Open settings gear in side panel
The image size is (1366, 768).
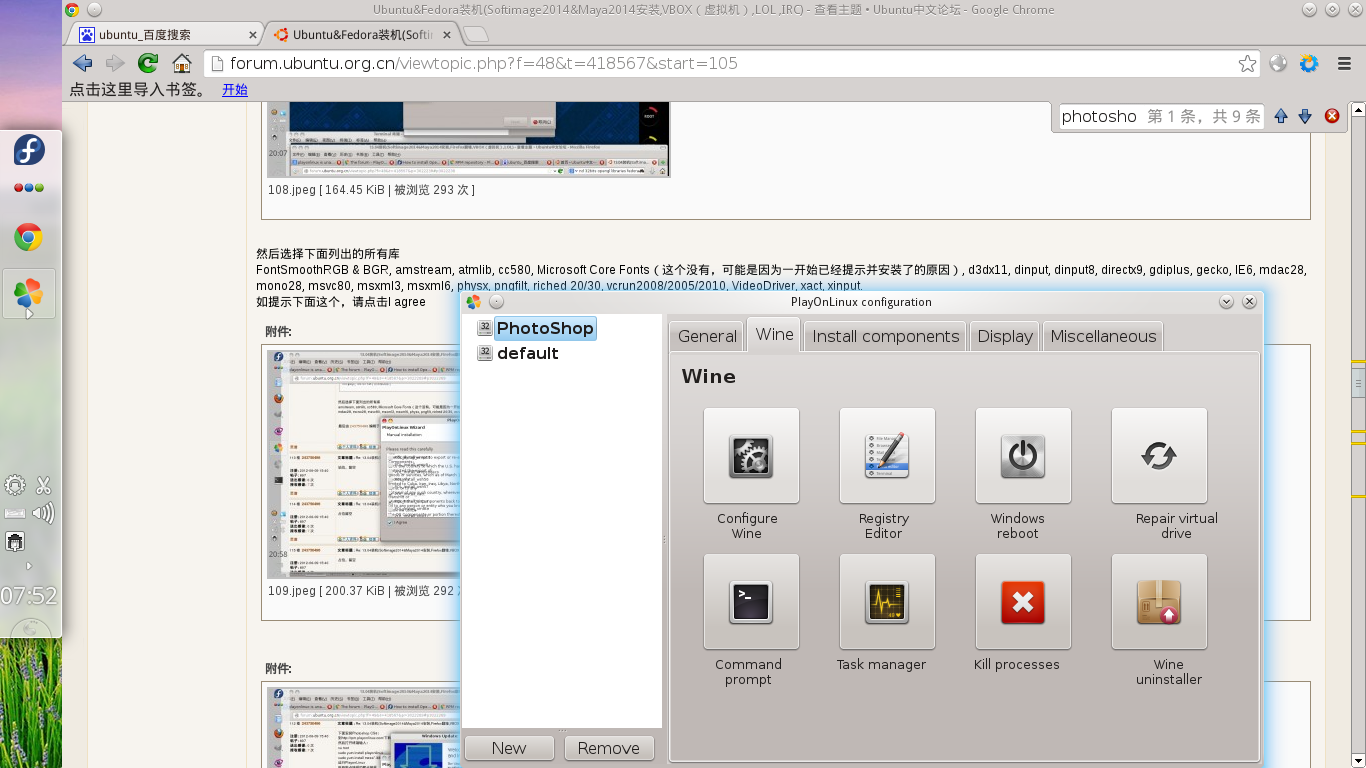click(15, 486)
